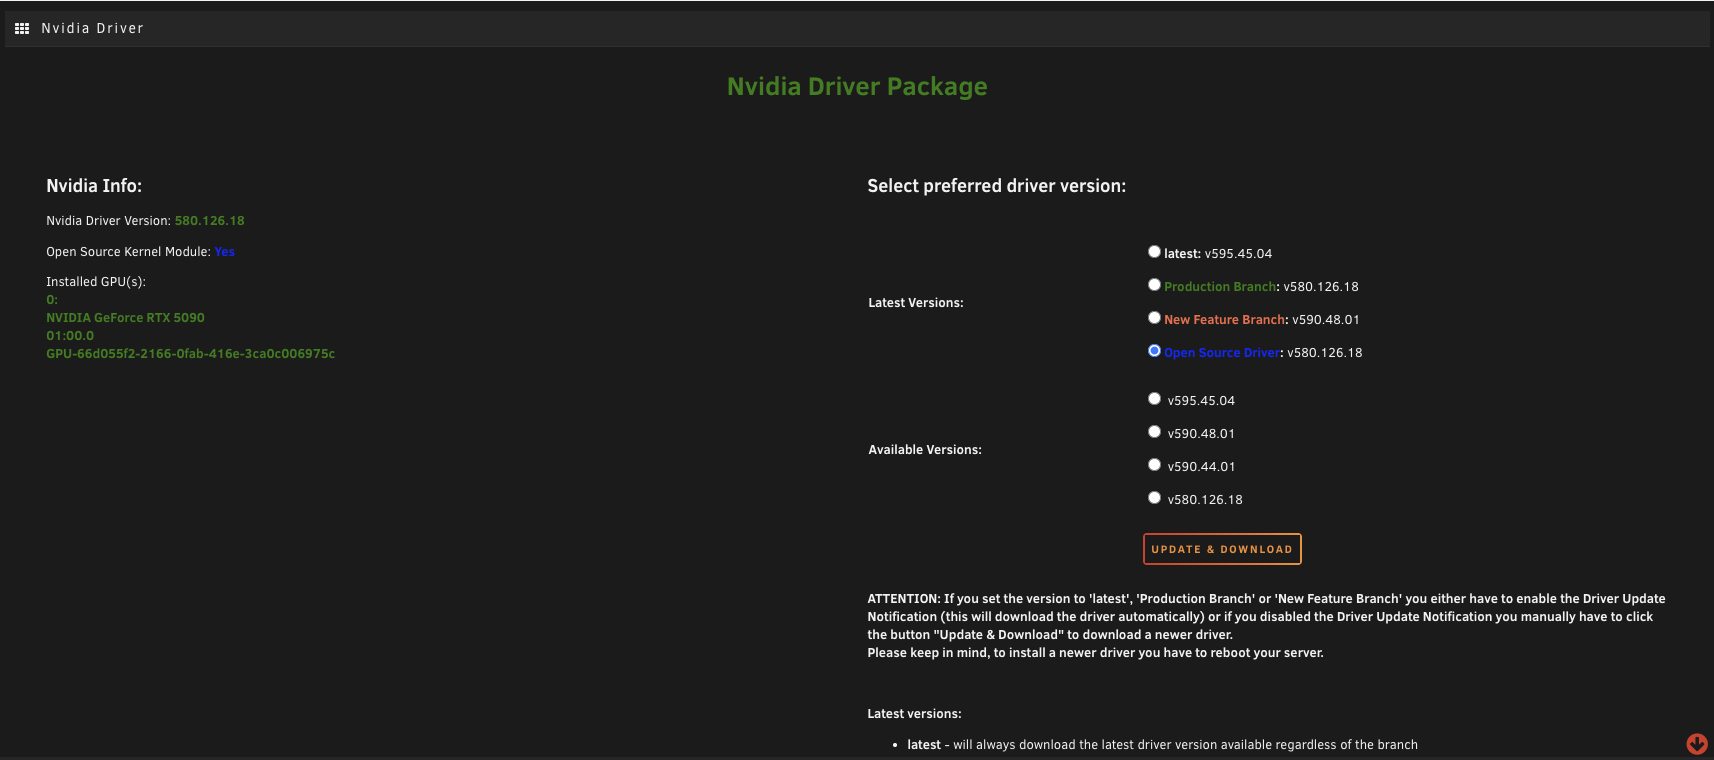Click the Nvidia Driver header title
This screenshot has height=760, width=1714.
tap(92, 28)
